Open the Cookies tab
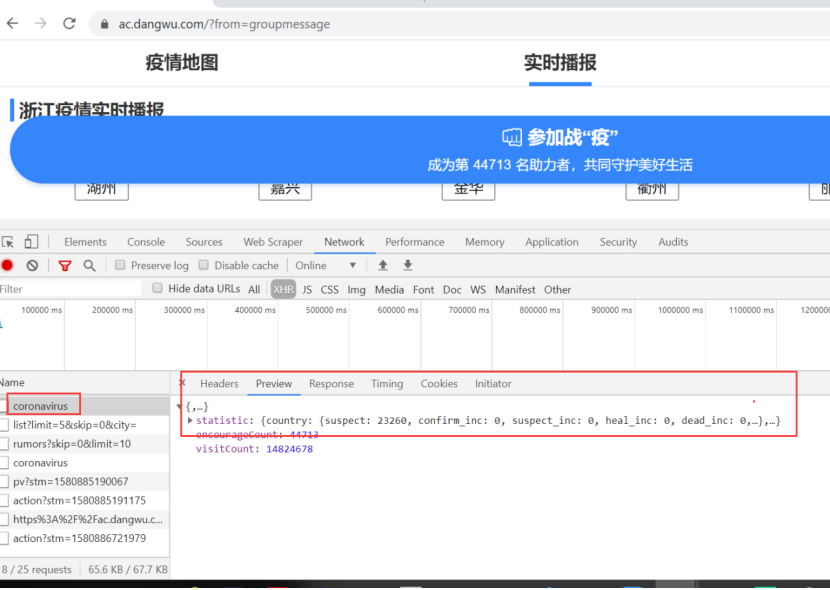The height and width of the screenshot is (590, 830). [439, 384]
